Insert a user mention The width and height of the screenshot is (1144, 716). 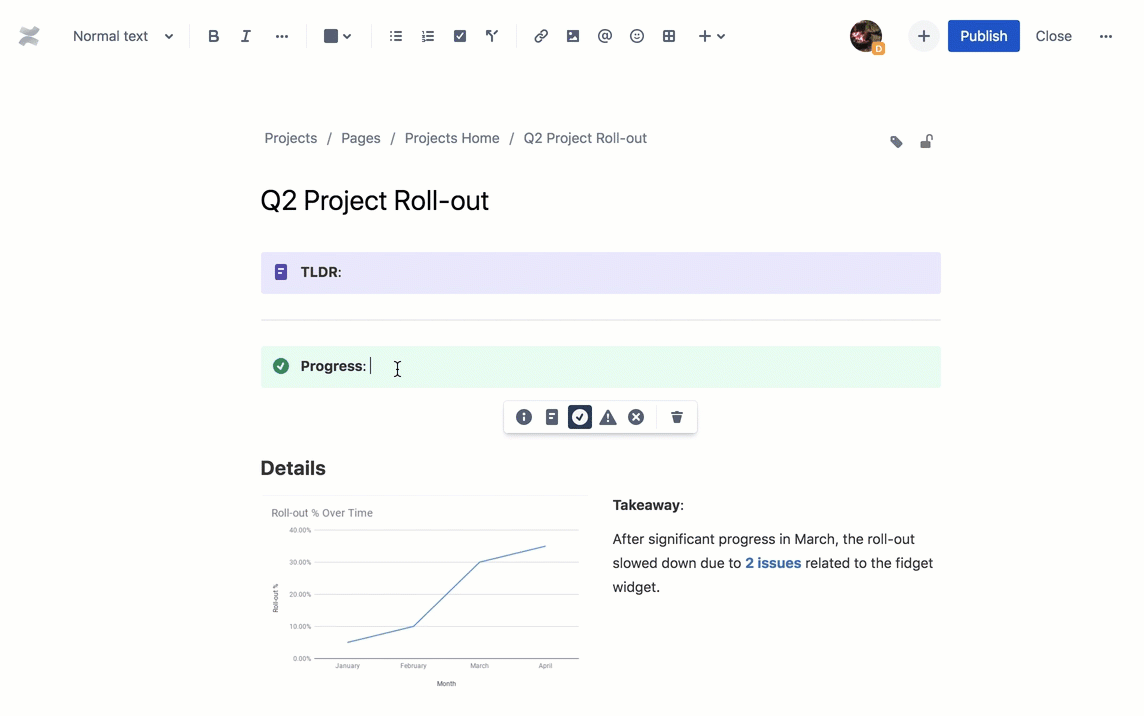[605, 36]
